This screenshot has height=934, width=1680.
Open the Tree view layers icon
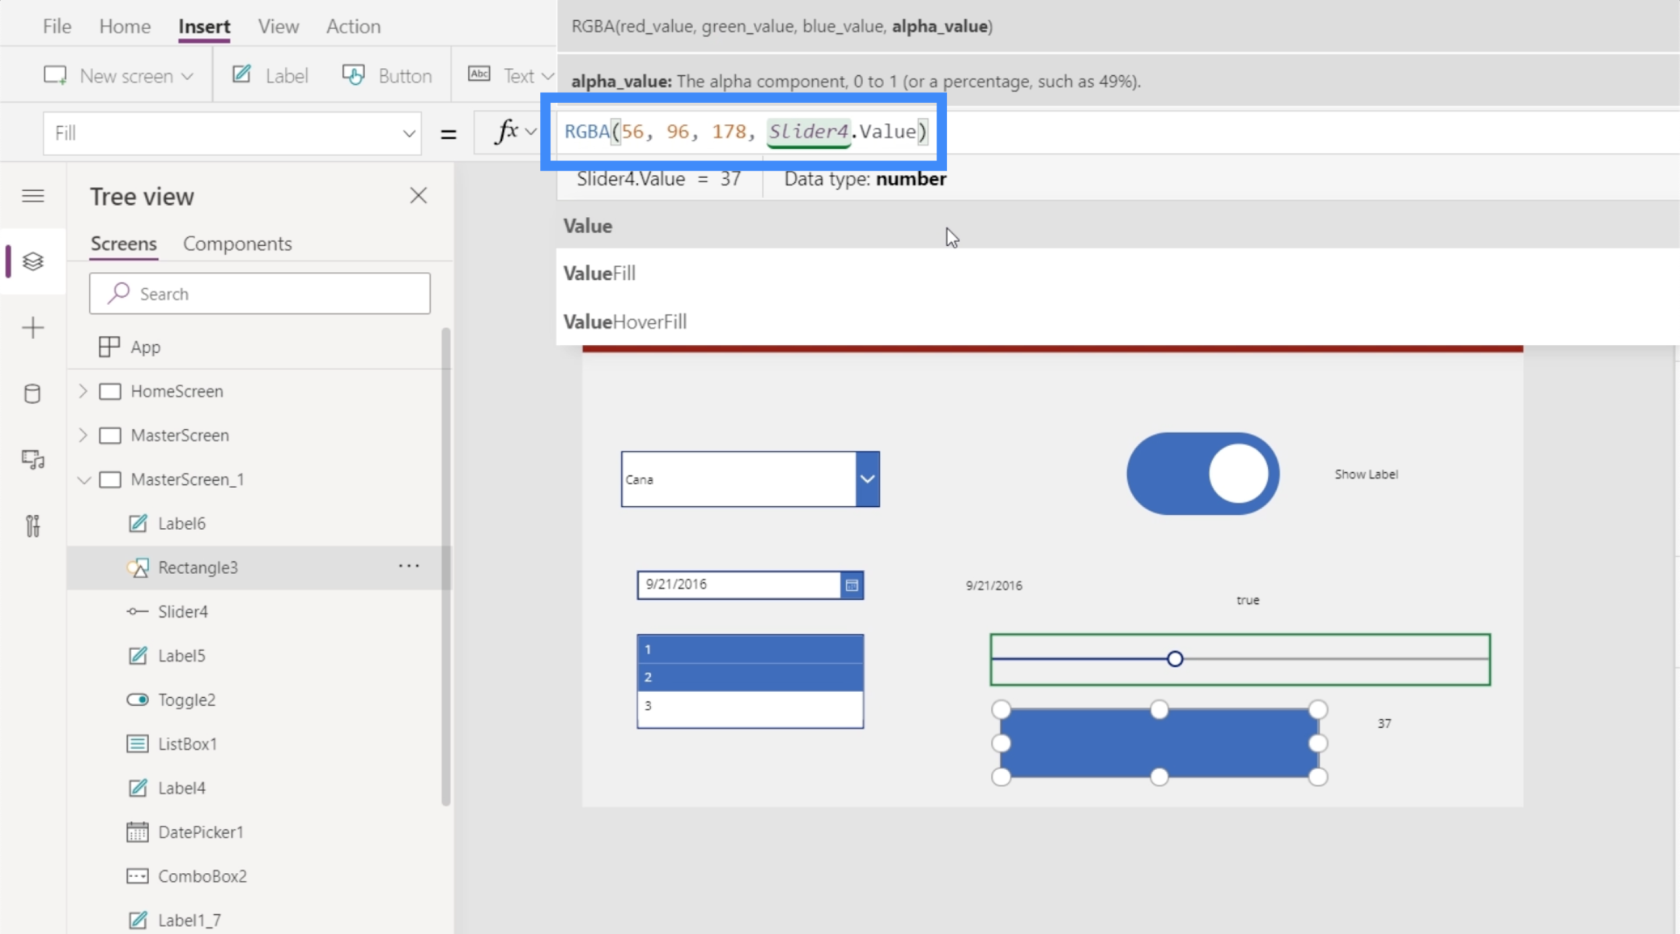33,261
